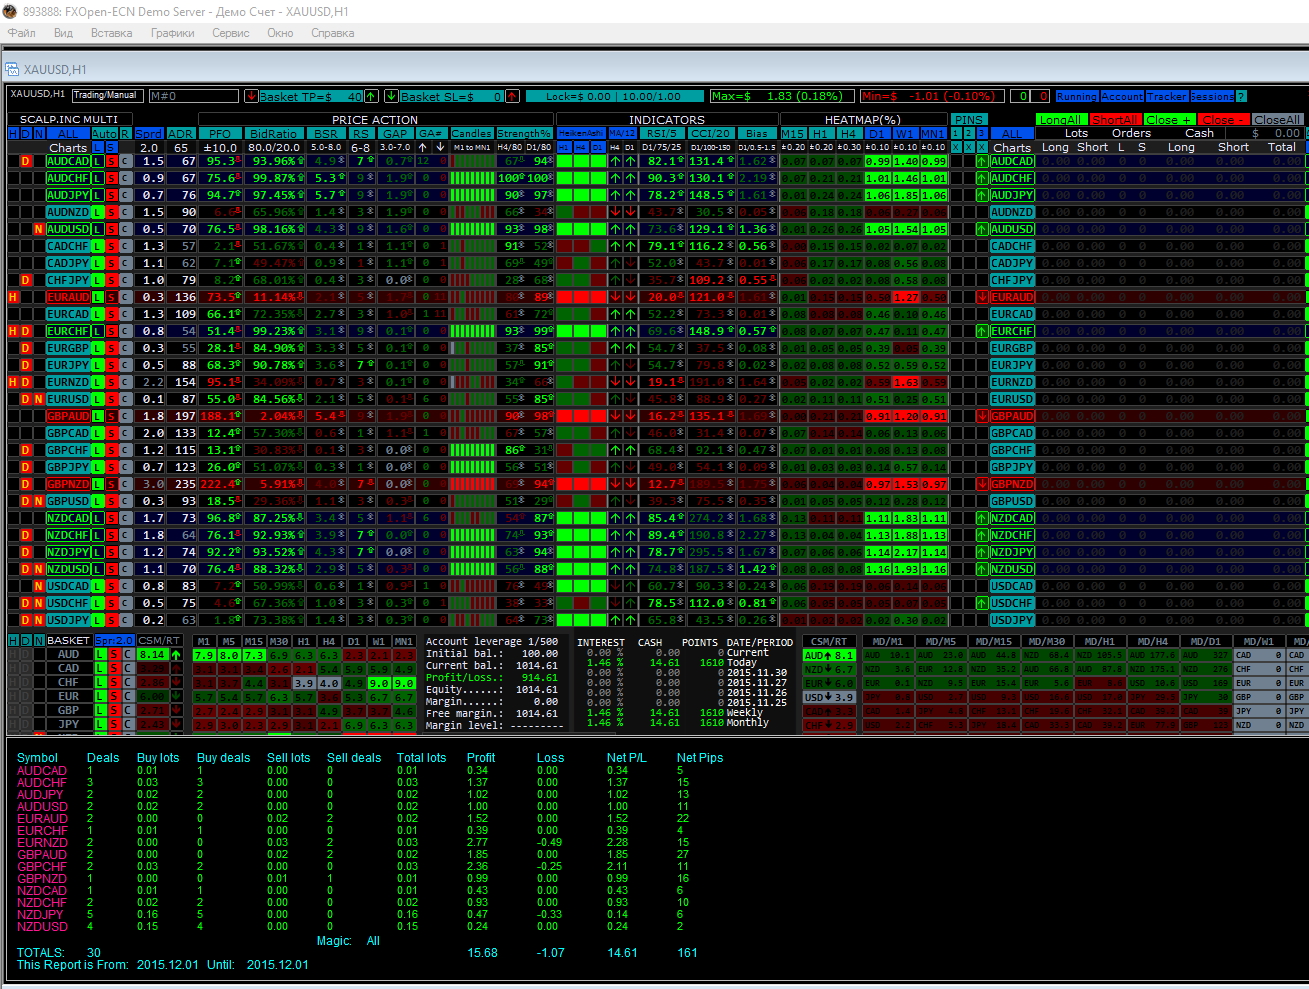Click the green up-arrow signal beside right-side AUDCAD
This screenshot has width=1309, height=989.
click(982, 161)
